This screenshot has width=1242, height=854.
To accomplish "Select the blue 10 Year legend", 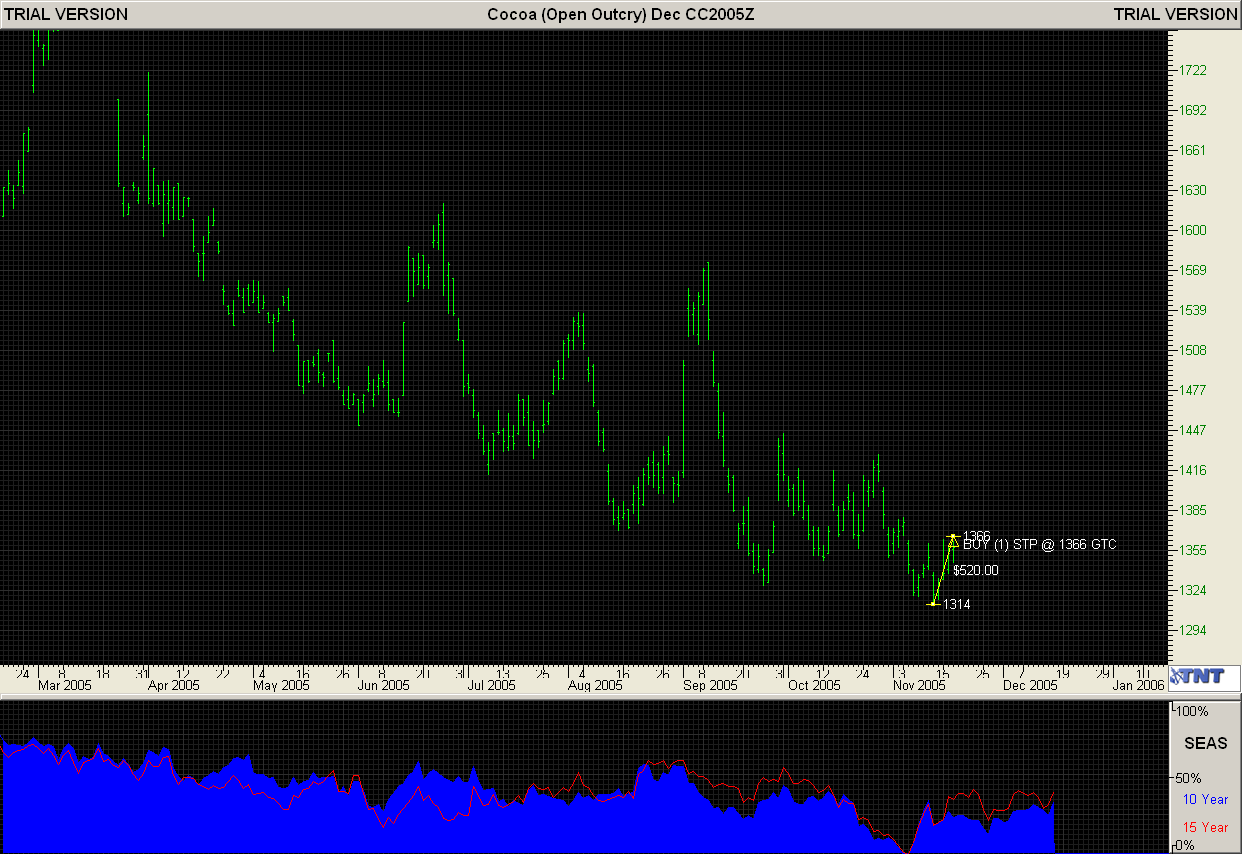I will (1205, 799).
